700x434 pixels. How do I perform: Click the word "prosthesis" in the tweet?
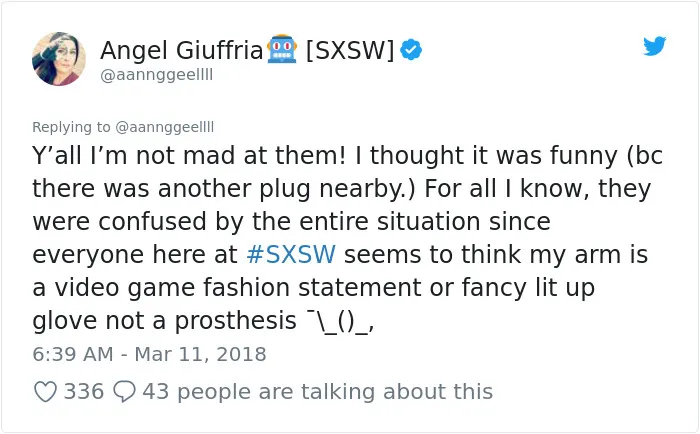tap(235, 321)
